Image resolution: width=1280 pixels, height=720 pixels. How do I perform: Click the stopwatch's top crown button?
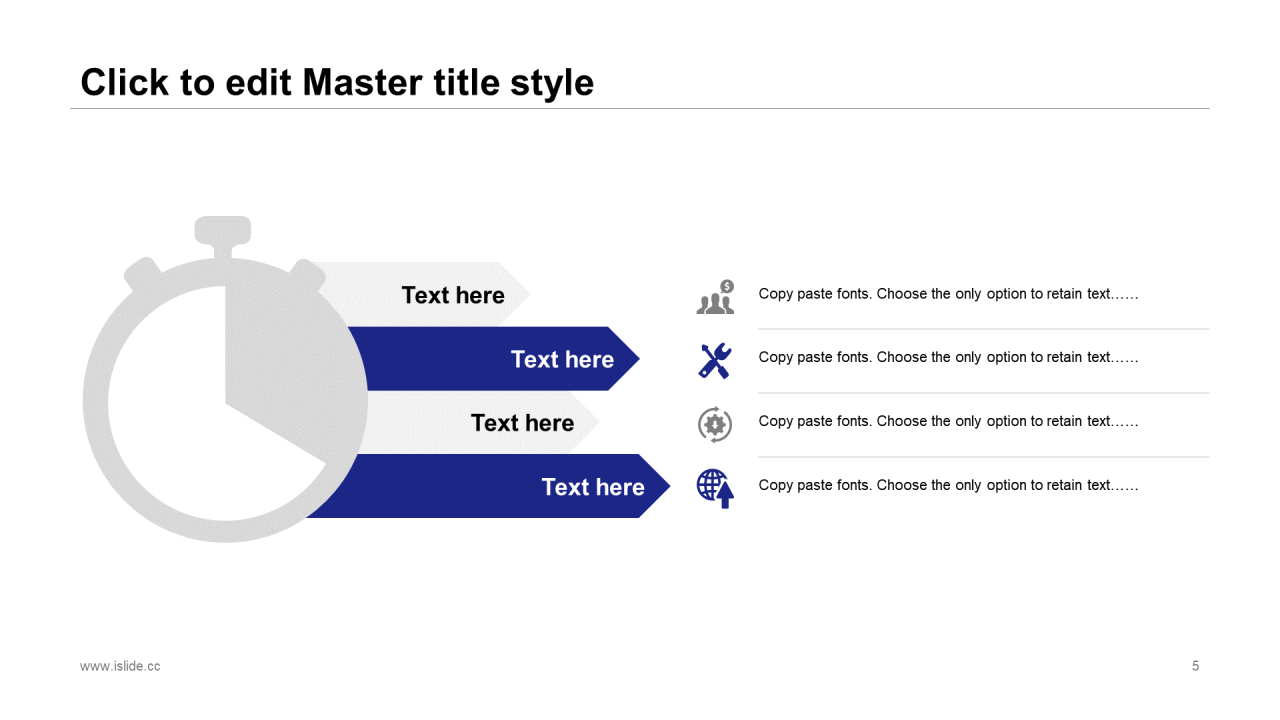(x=222, y=230)
